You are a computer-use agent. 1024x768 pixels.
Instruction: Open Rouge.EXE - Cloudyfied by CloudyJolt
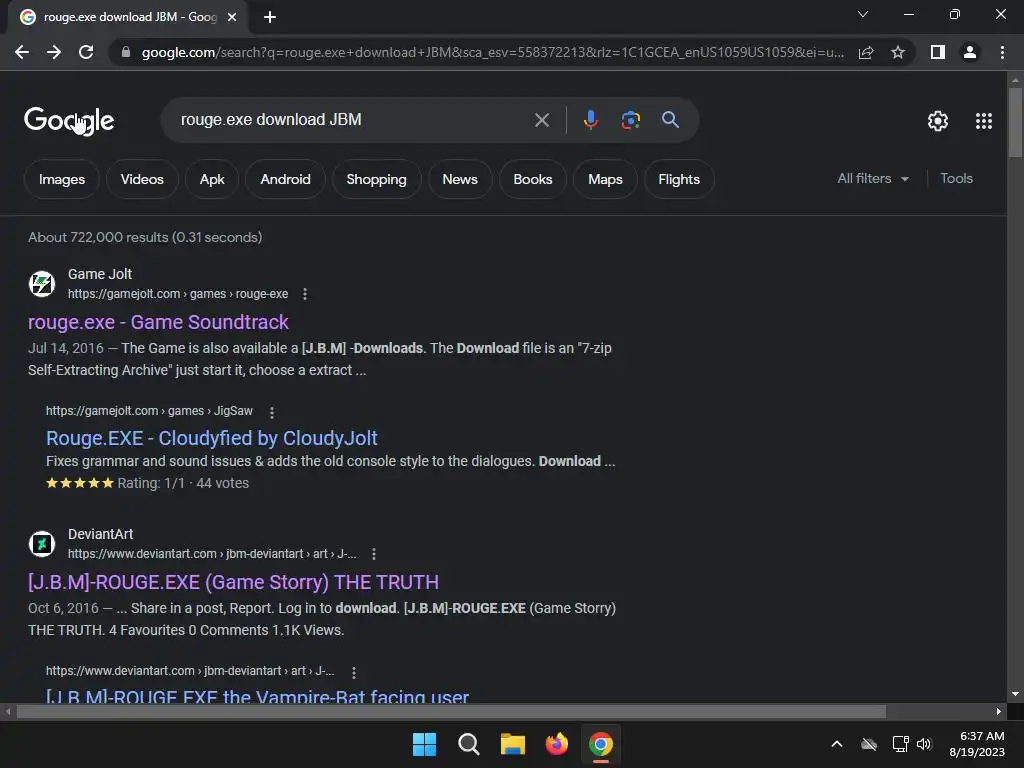click(212, 438)
